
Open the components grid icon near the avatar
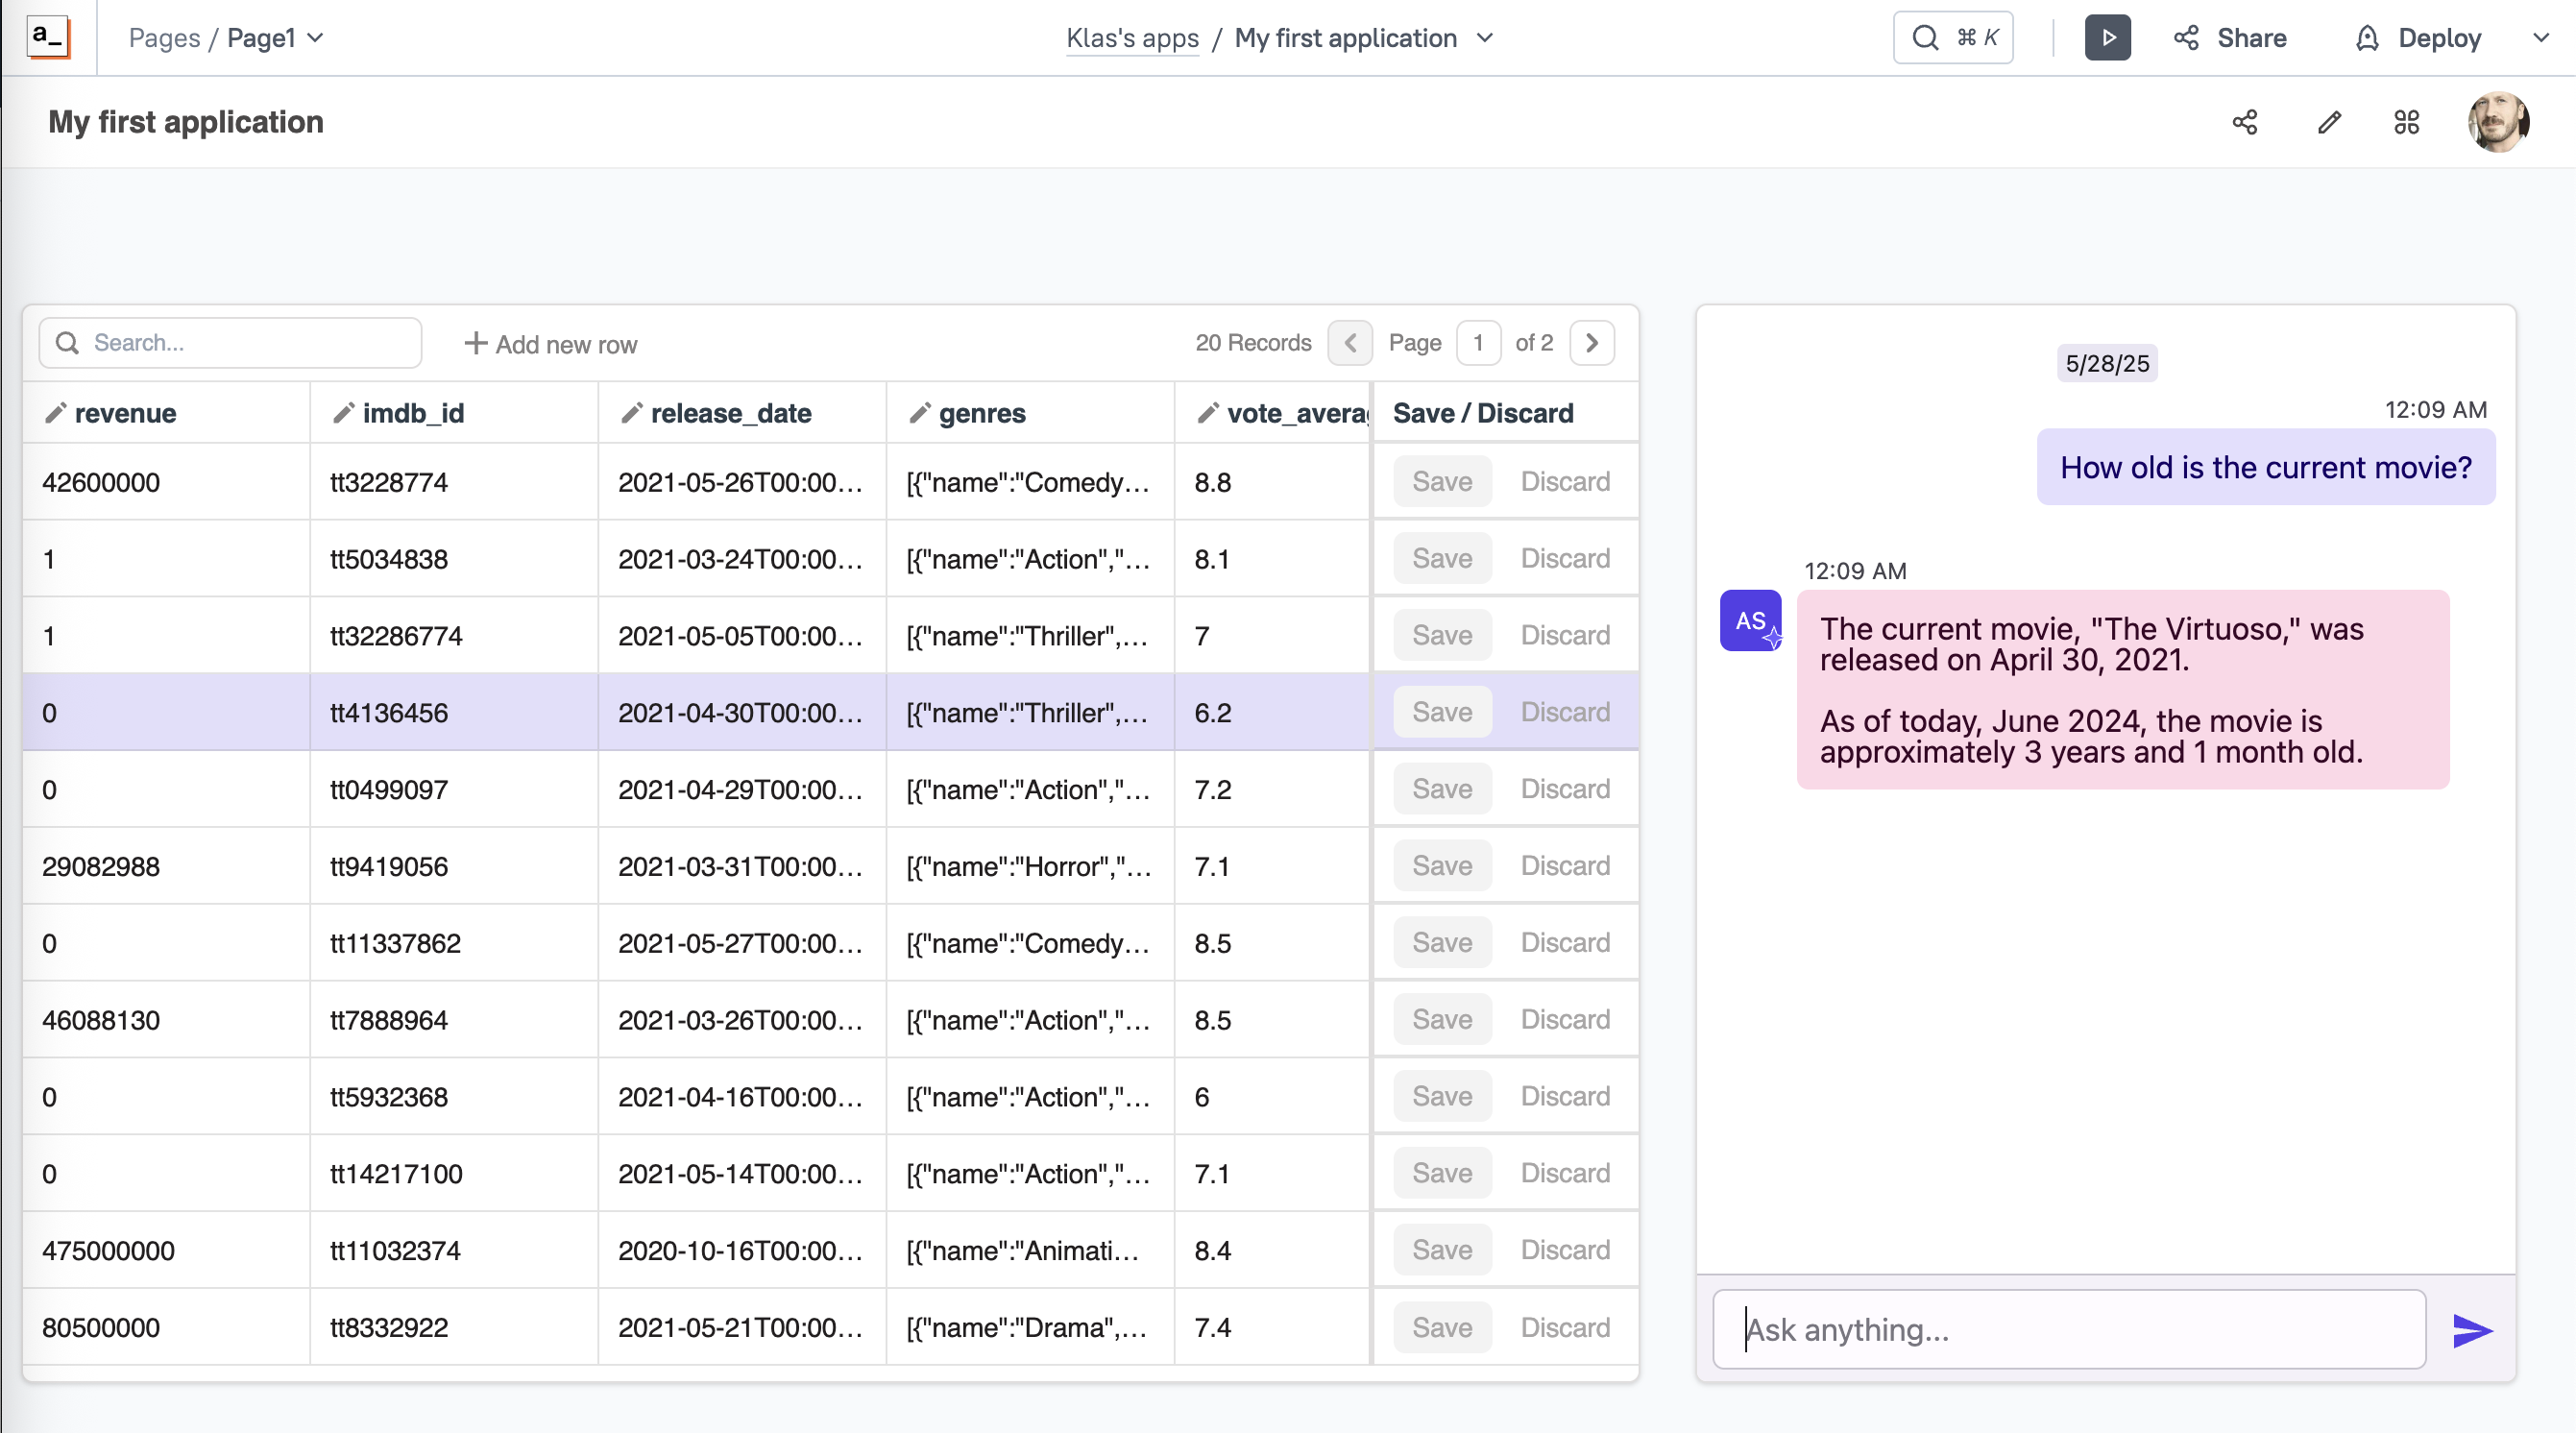[x=2406, y=122]
